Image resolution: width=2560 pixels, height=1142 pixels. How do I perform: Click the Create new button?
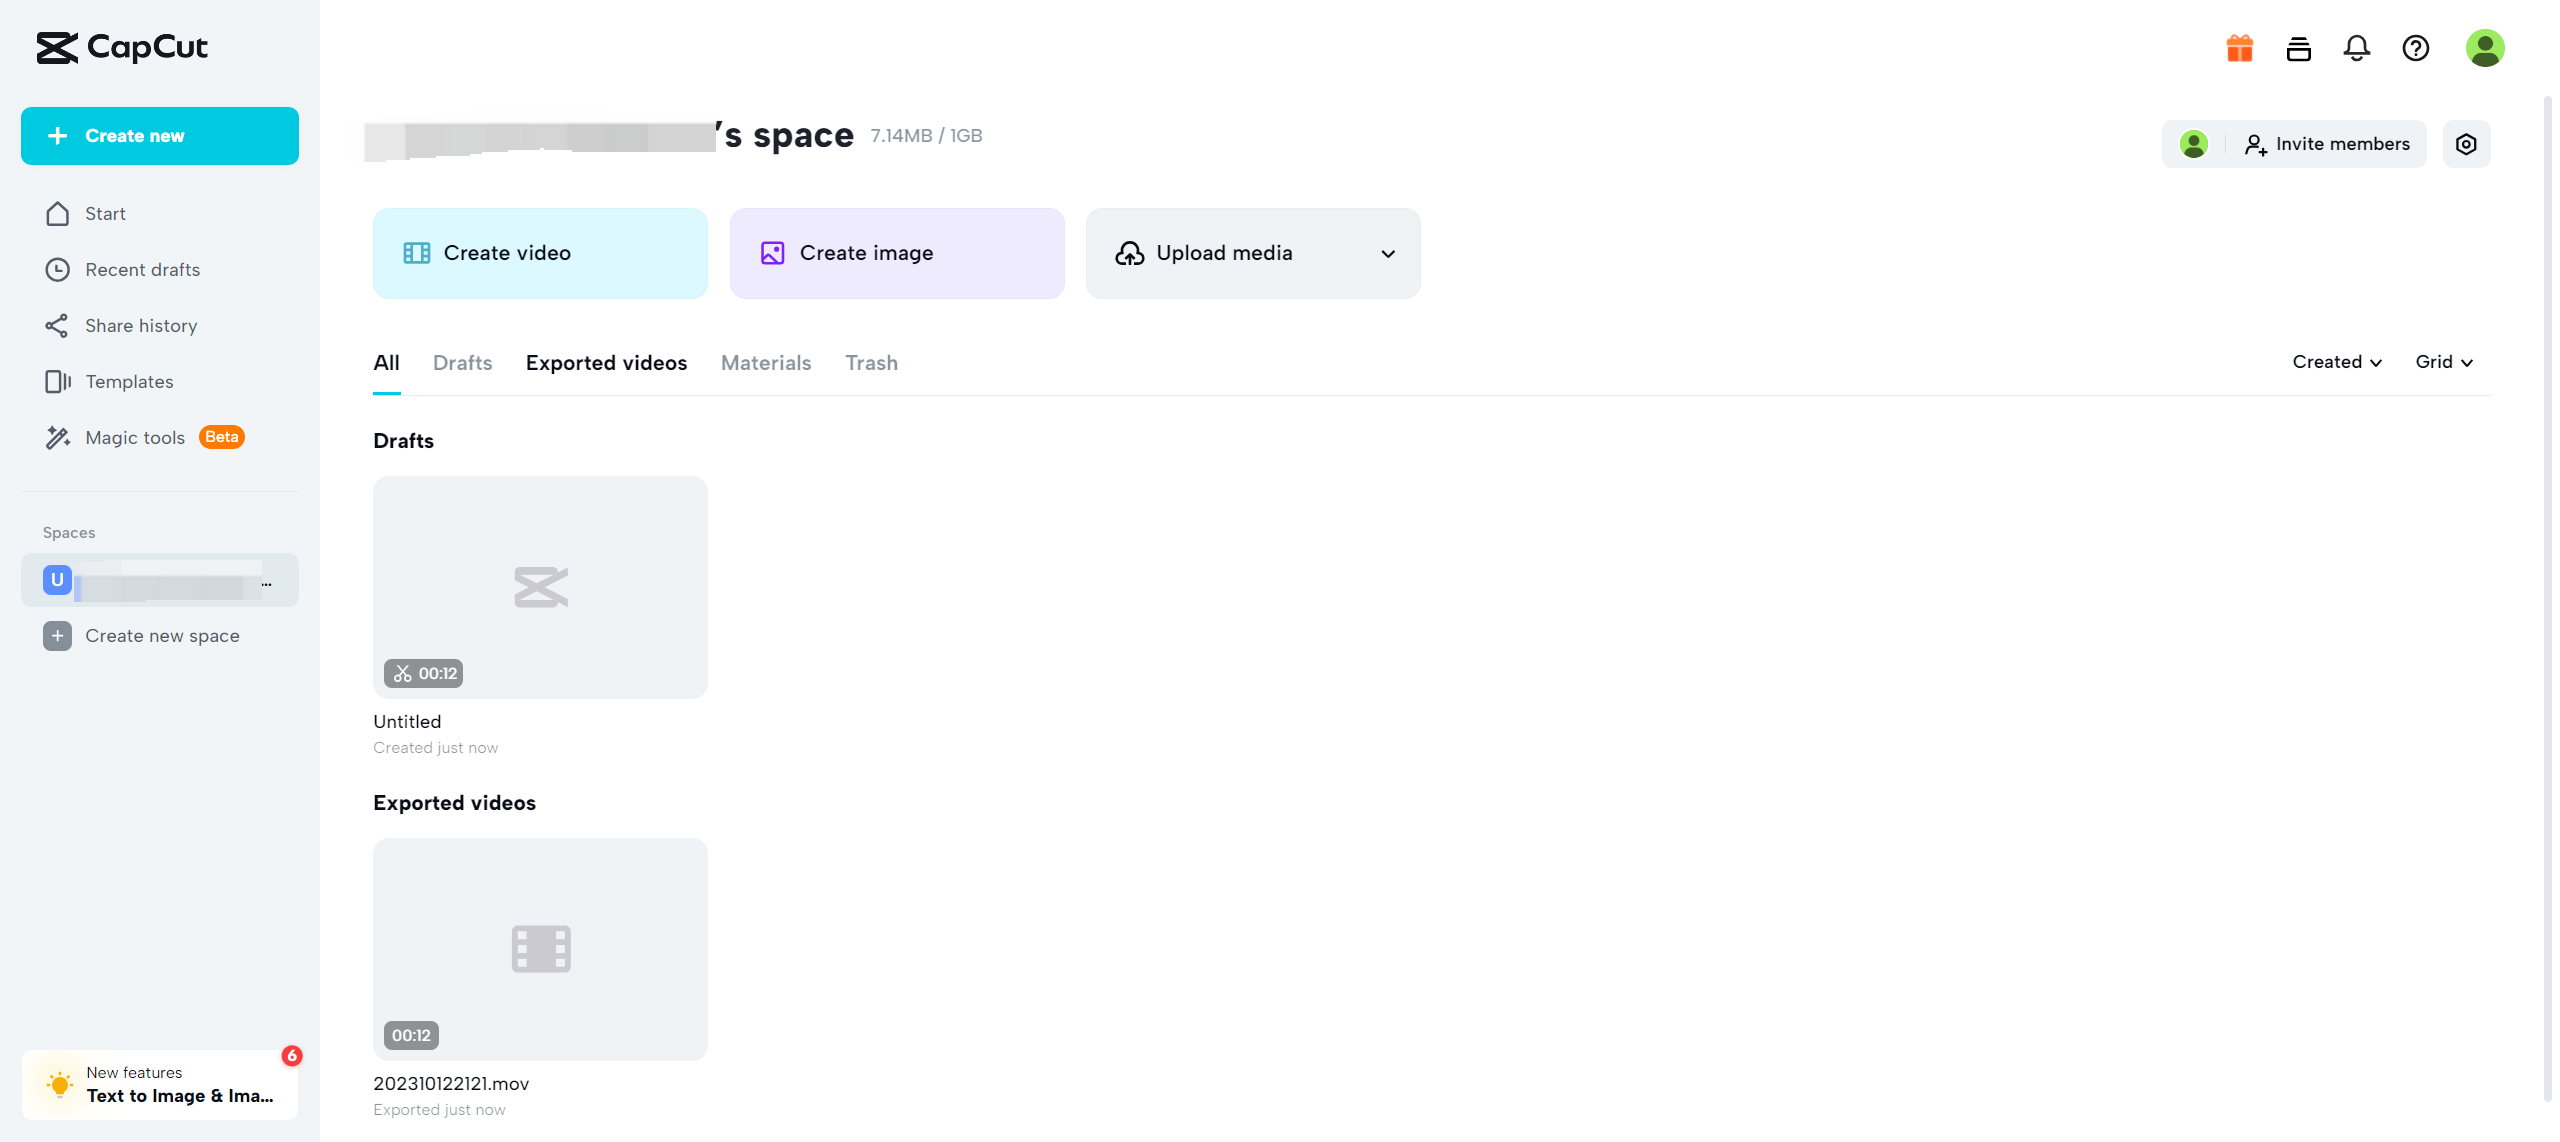click(160, 136)
